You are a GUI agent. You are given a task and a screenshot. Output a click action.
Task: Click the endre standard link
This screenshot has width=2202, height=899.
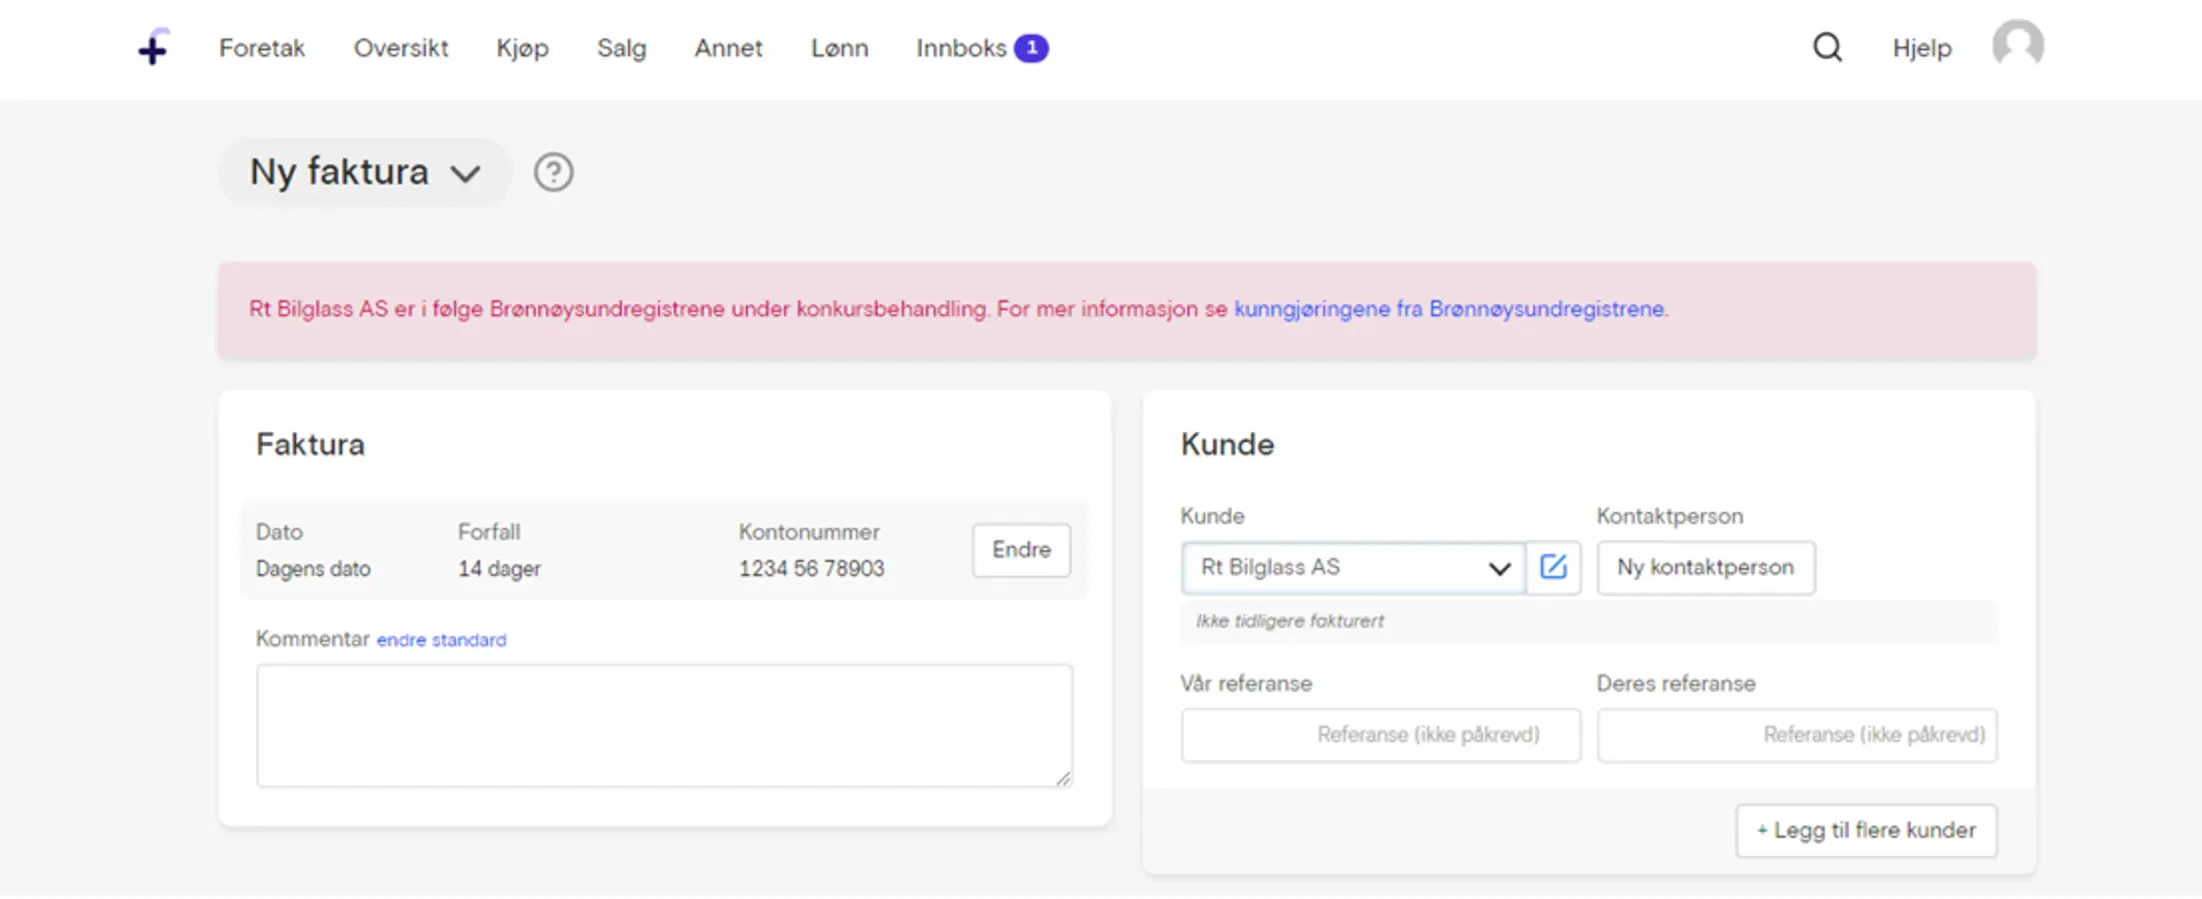click(x=441, y=640)
